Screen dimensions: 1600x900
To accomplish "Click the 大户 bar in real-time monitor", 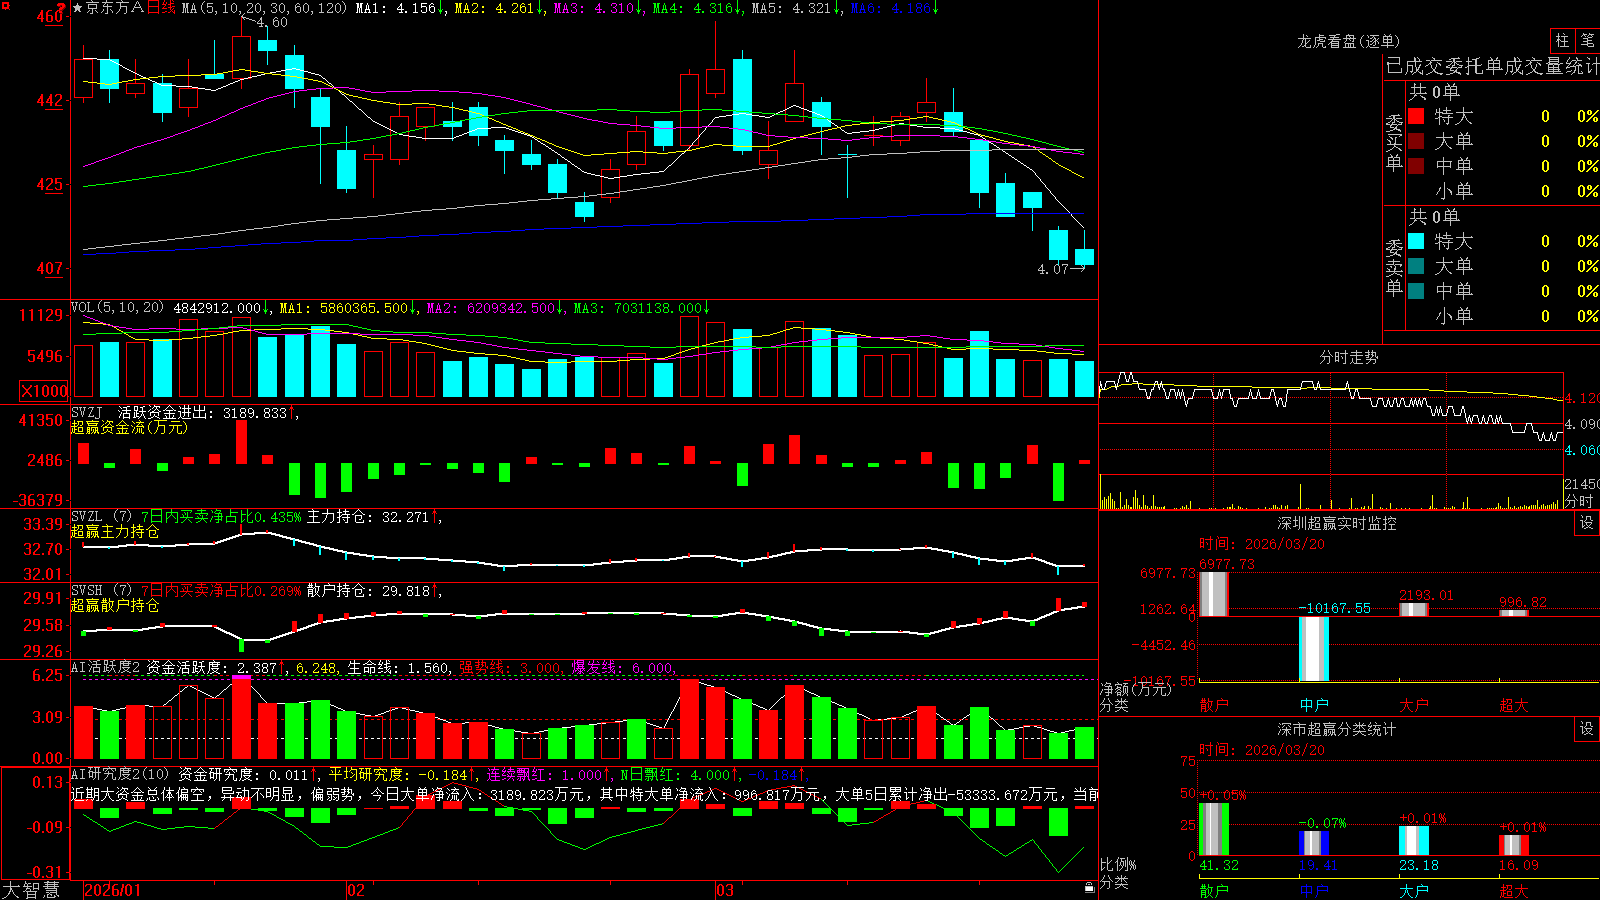I will click(x=1414, y=609).
